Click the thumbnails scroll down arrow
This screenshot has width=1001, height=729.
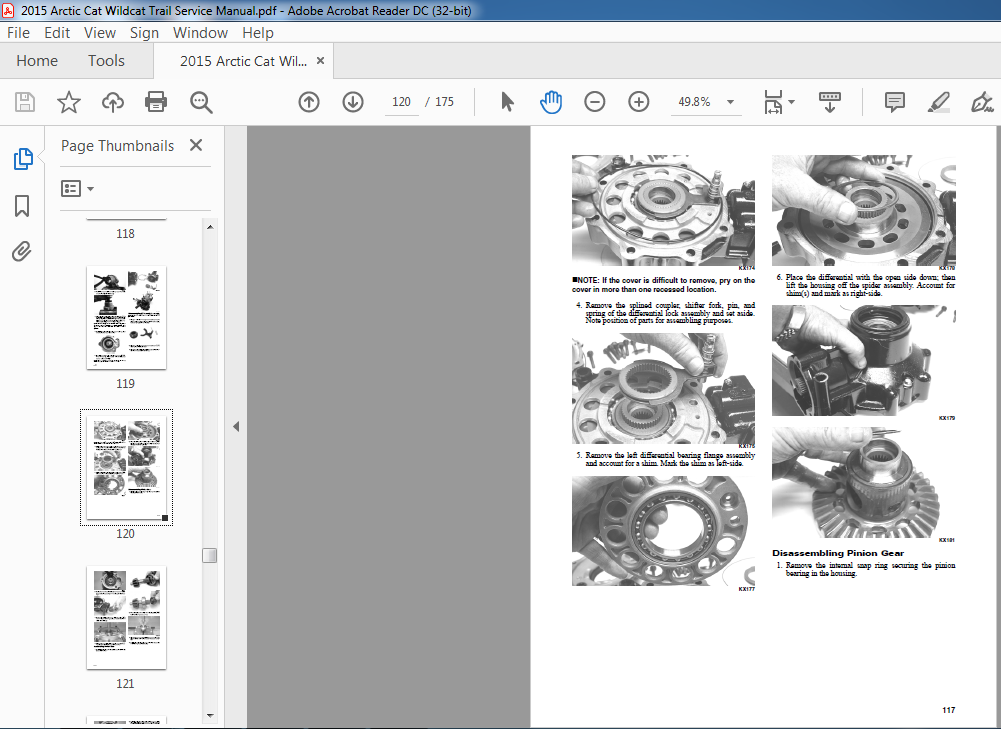click(210, 716)
